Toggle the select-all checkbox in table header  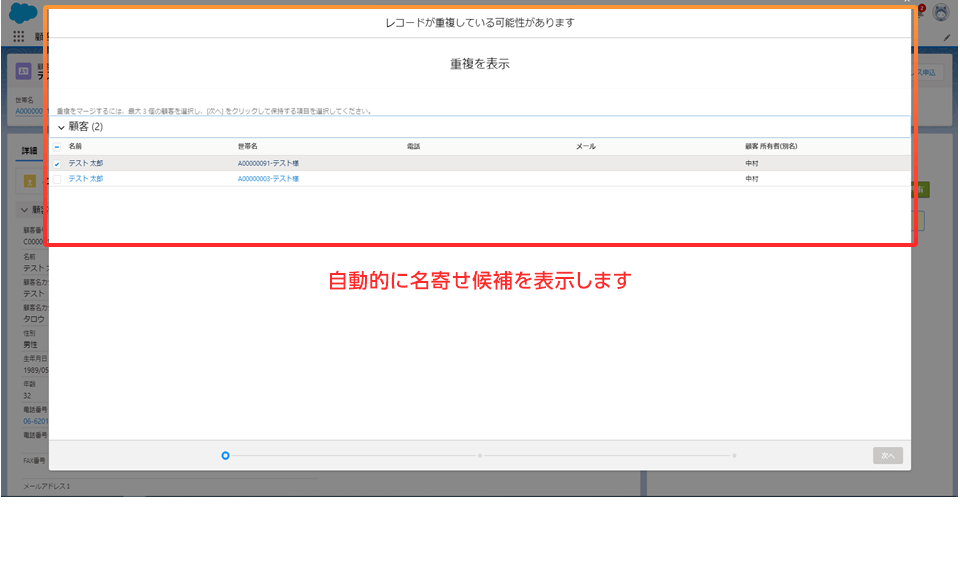(57, 146)
